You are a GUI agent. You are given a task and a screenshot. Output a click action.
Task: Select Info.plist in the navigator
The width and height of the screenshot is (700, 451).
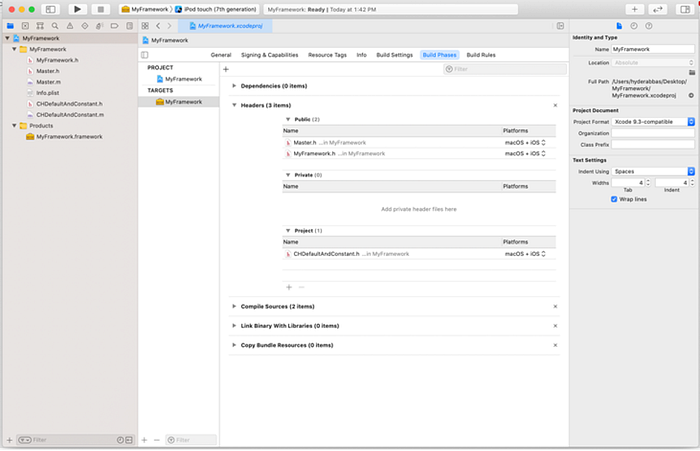tap(47, 93)
